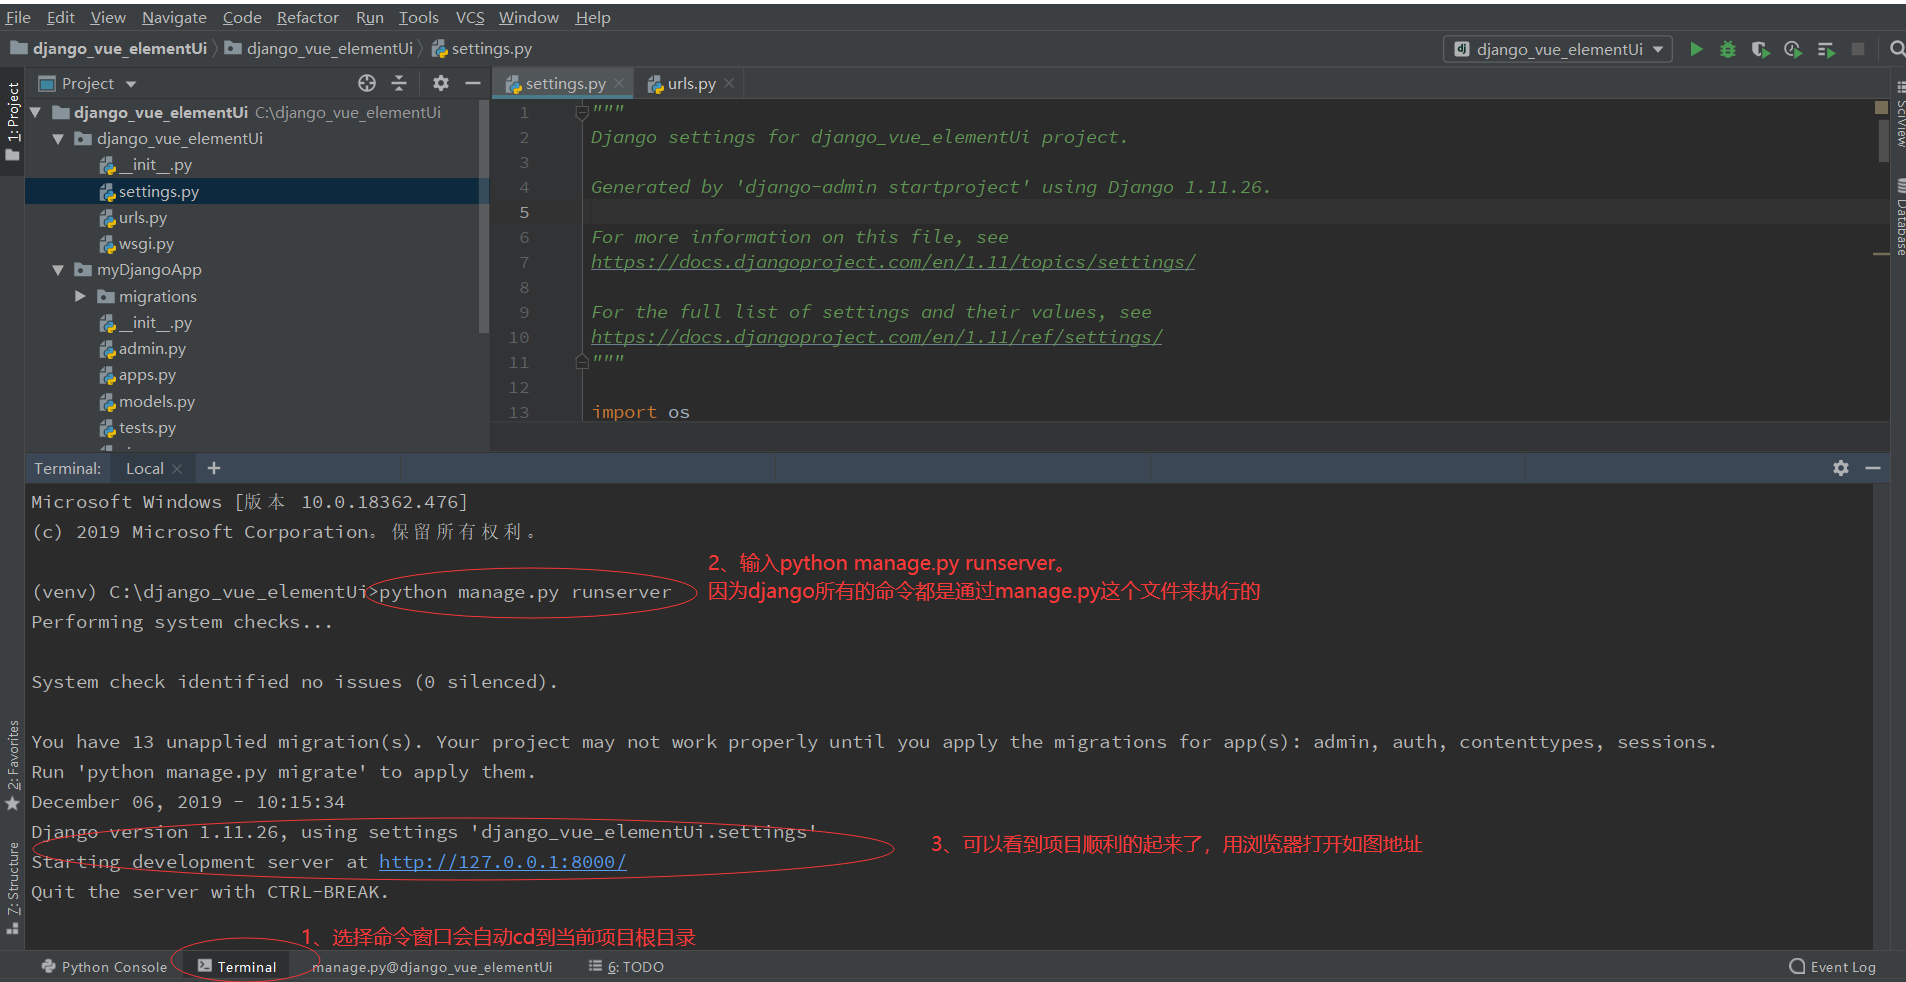Open the http://127.0.0.1:8000/ link

(503, 862)
